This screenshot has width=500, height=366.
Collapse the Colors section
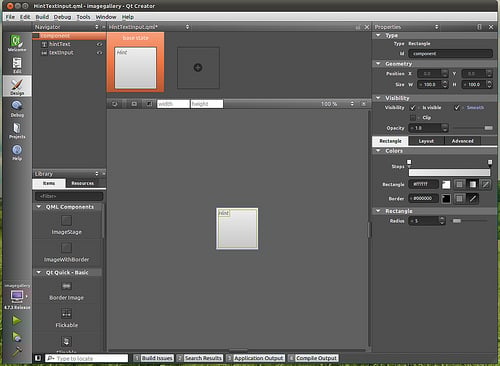378,151
